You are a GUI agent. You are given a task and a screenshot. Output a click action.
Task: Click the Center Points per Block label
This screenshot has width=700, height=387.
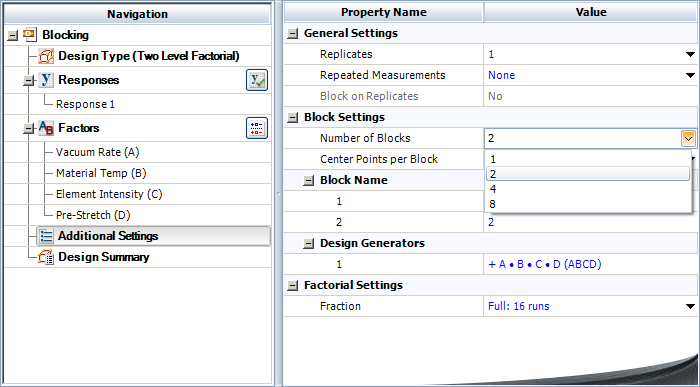(379, 159)
